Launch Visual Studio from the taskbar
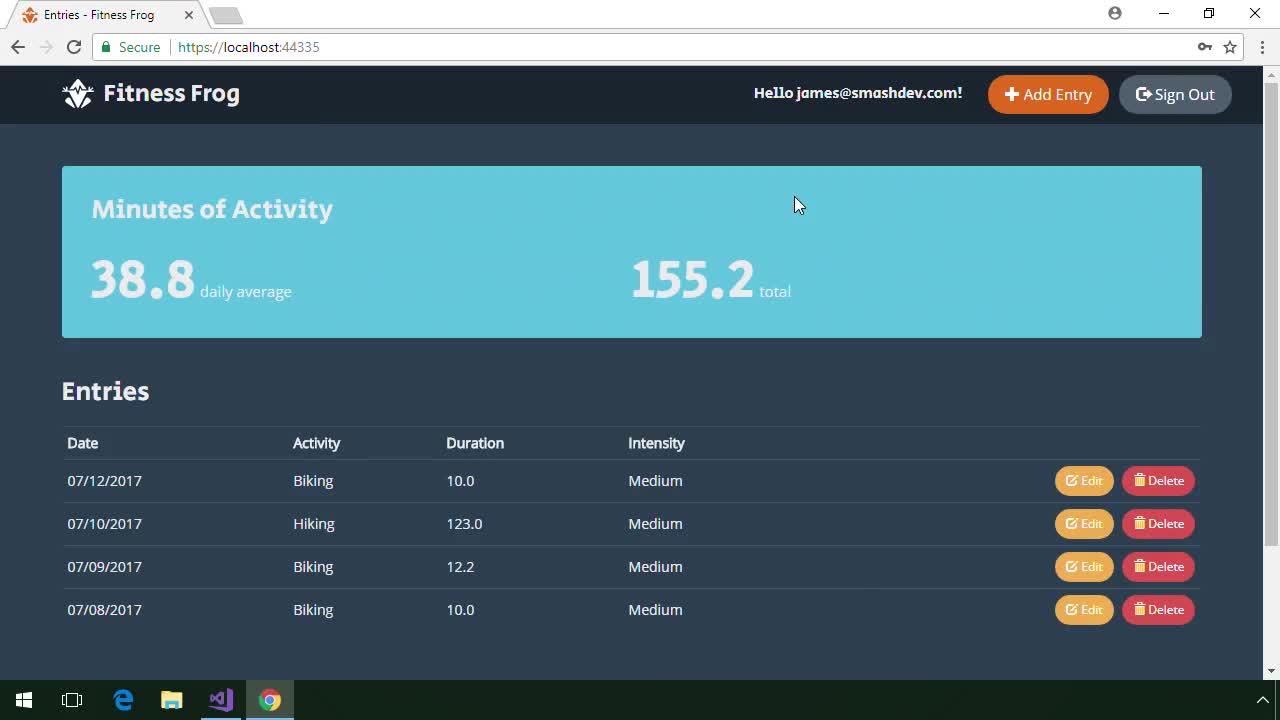 [220, 700]
